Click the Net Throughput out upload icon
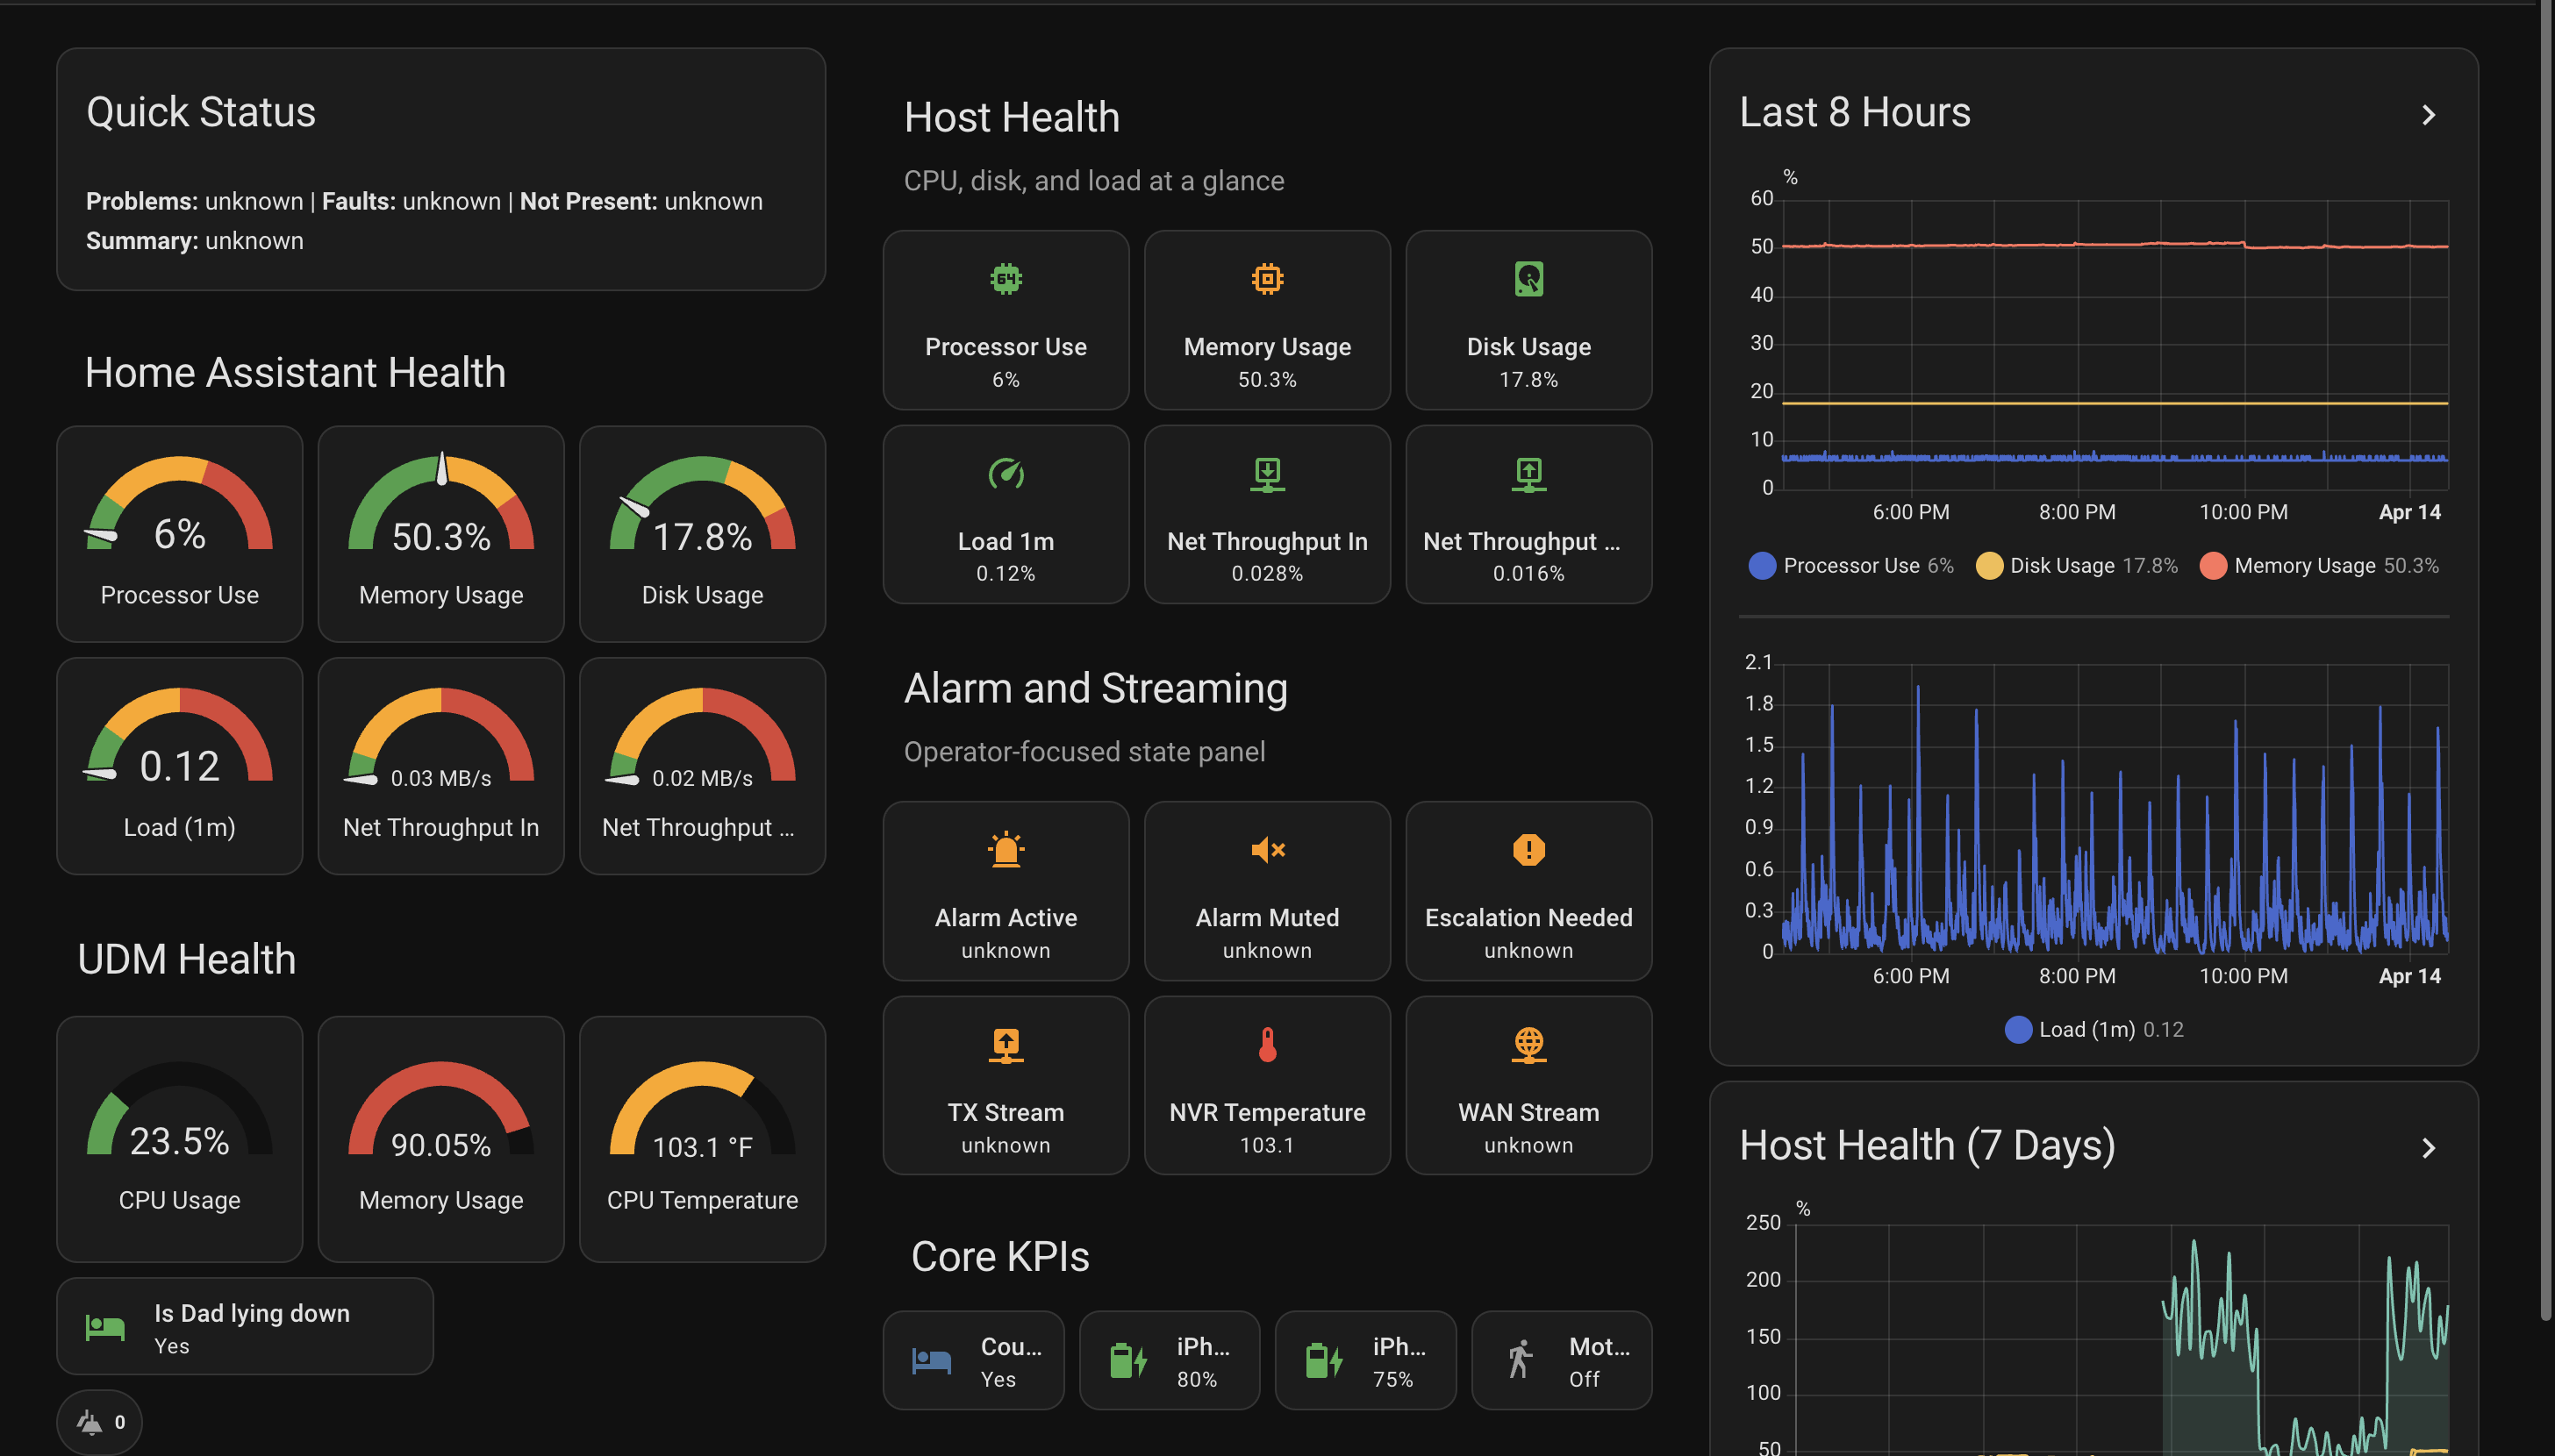Viewport: 2555px width, 1456px height. click(1528, 474)
